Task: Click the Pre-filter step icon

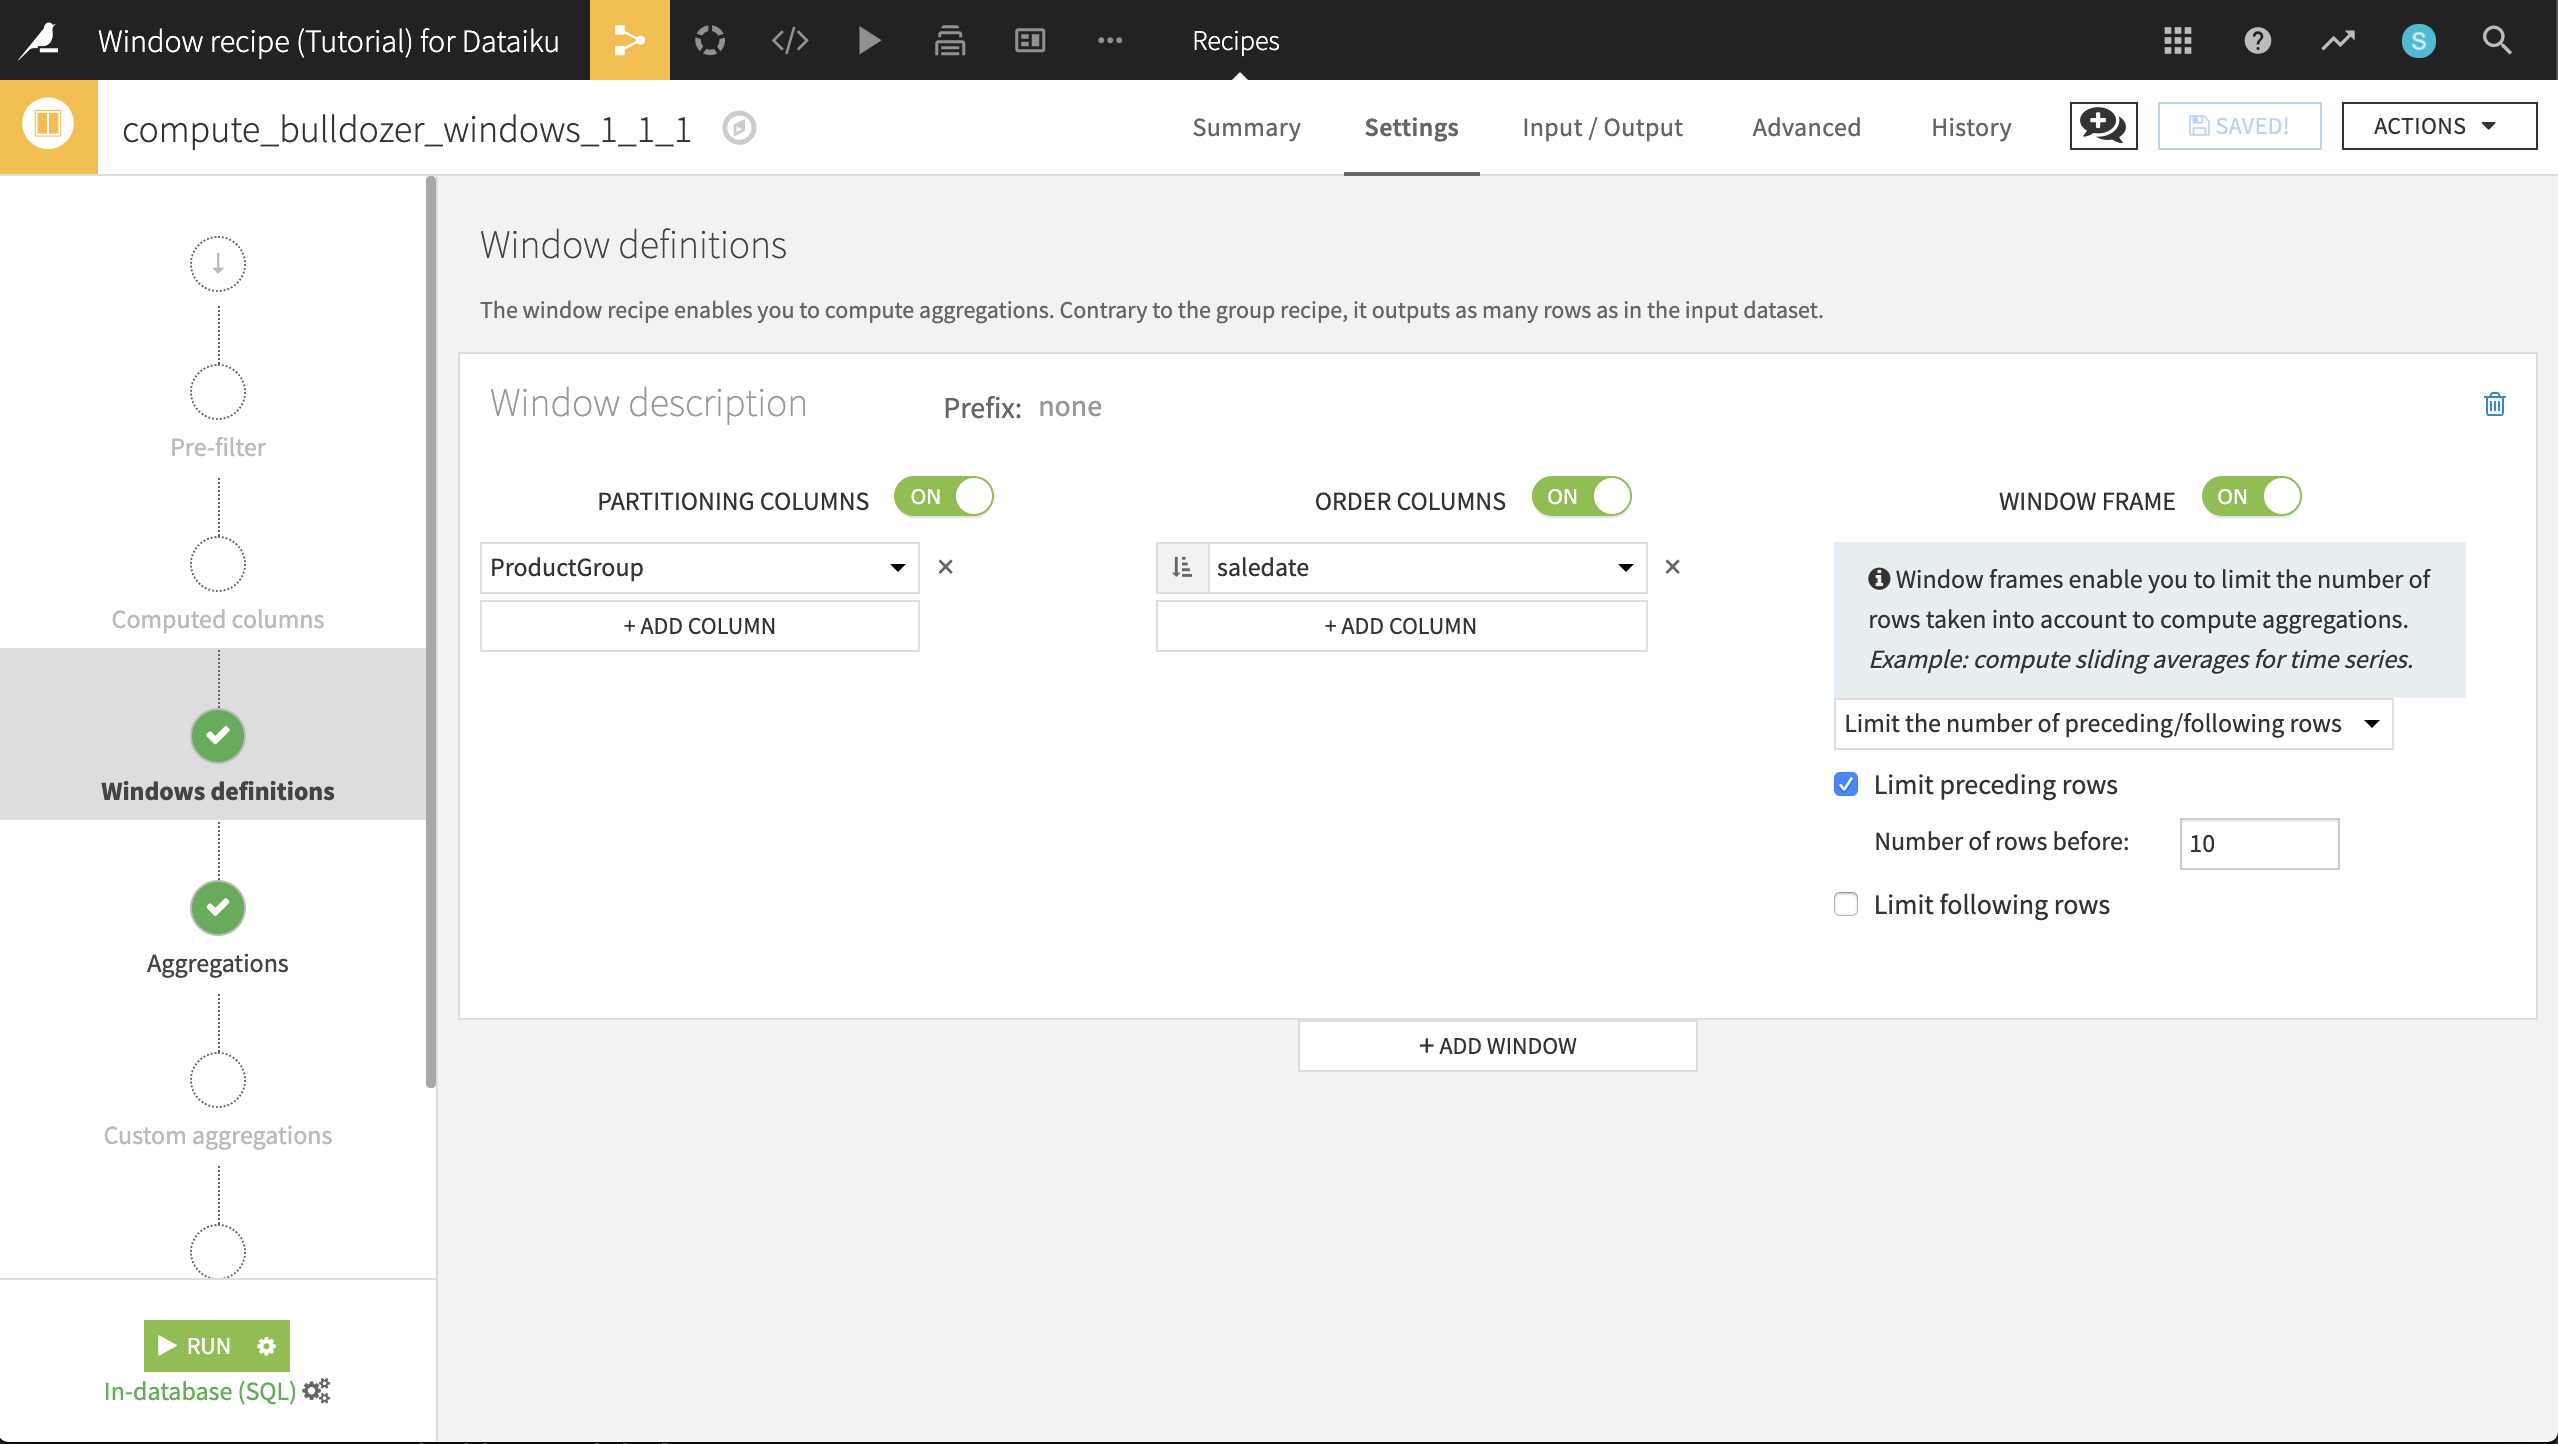Action: click(216, 392)
